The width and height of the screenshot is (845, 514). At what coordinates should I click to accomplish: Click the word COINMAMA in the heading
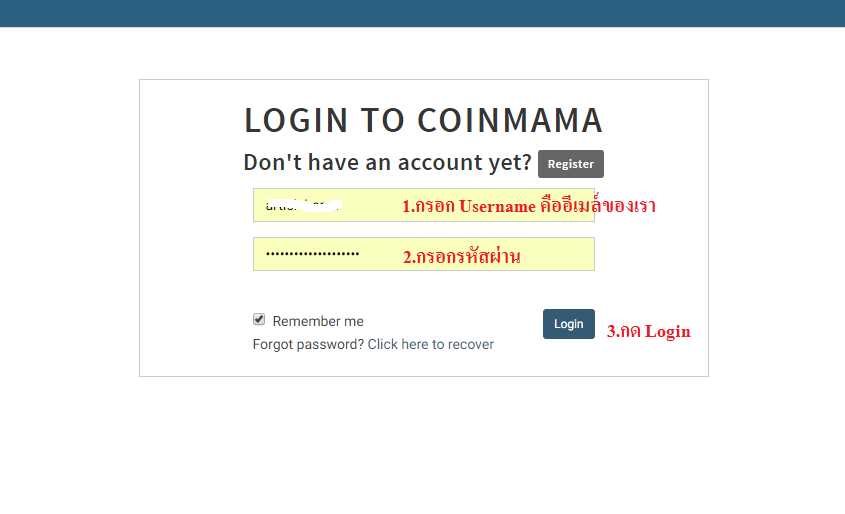510,120
